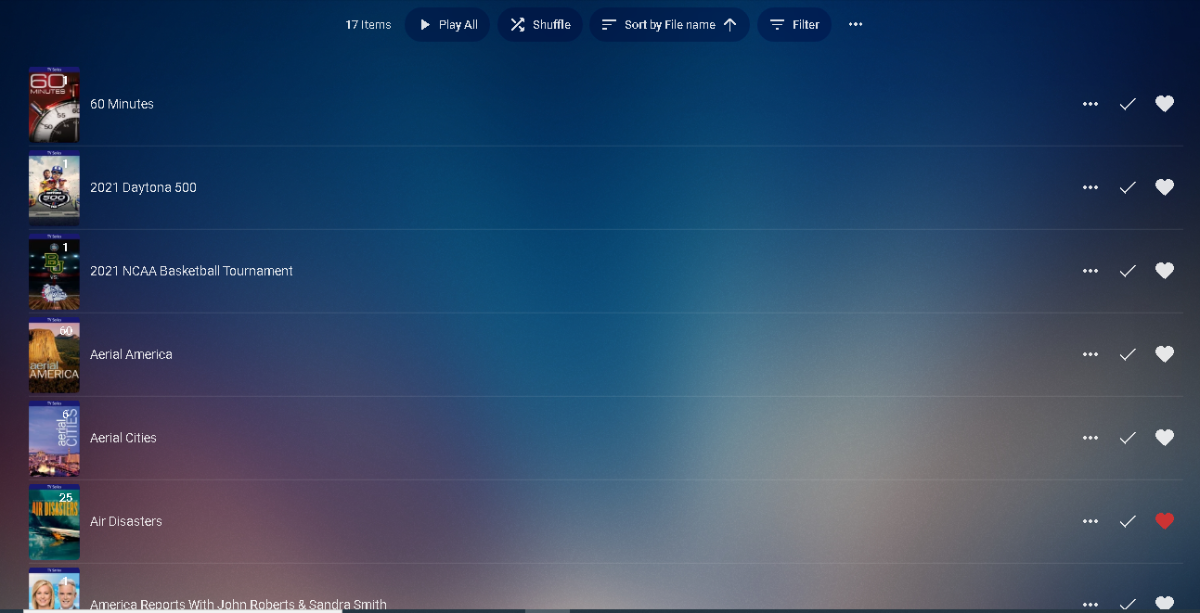Shuffle the item list
This screenshot has height=613, width=1200.
(x=540, y=25)
